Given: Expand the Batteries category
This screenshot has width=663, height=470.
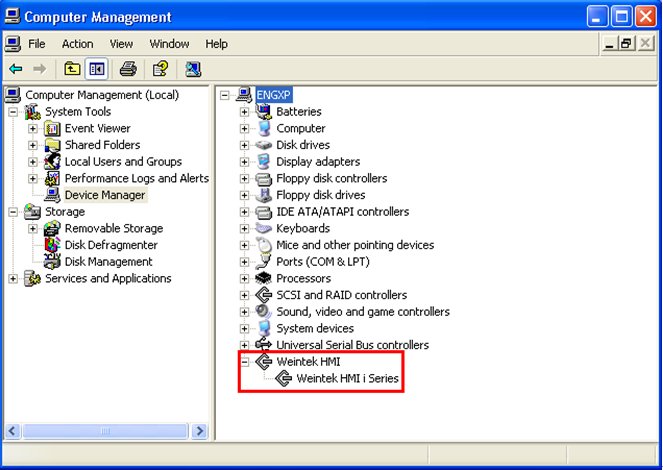Looking at the screenshot, I should pyautogui.click(x=244, y=112).
